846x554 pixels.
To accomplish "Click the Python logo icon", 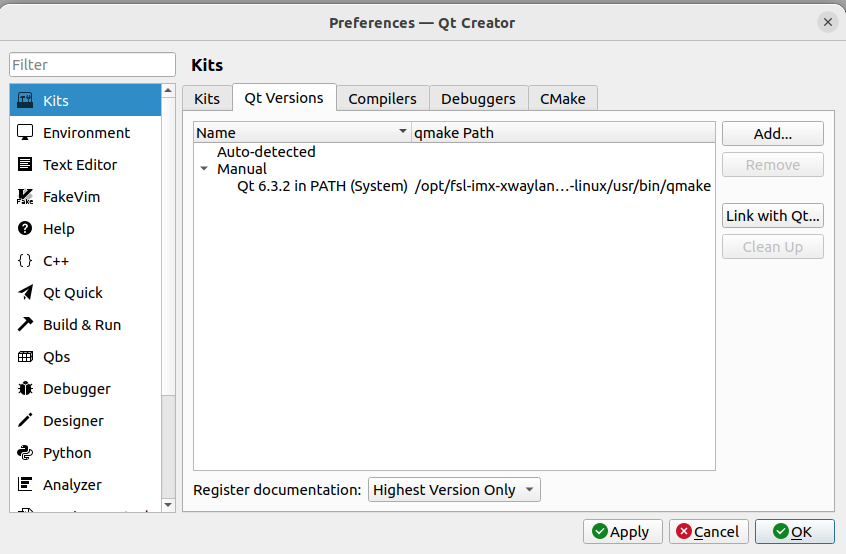I will 25,453.
